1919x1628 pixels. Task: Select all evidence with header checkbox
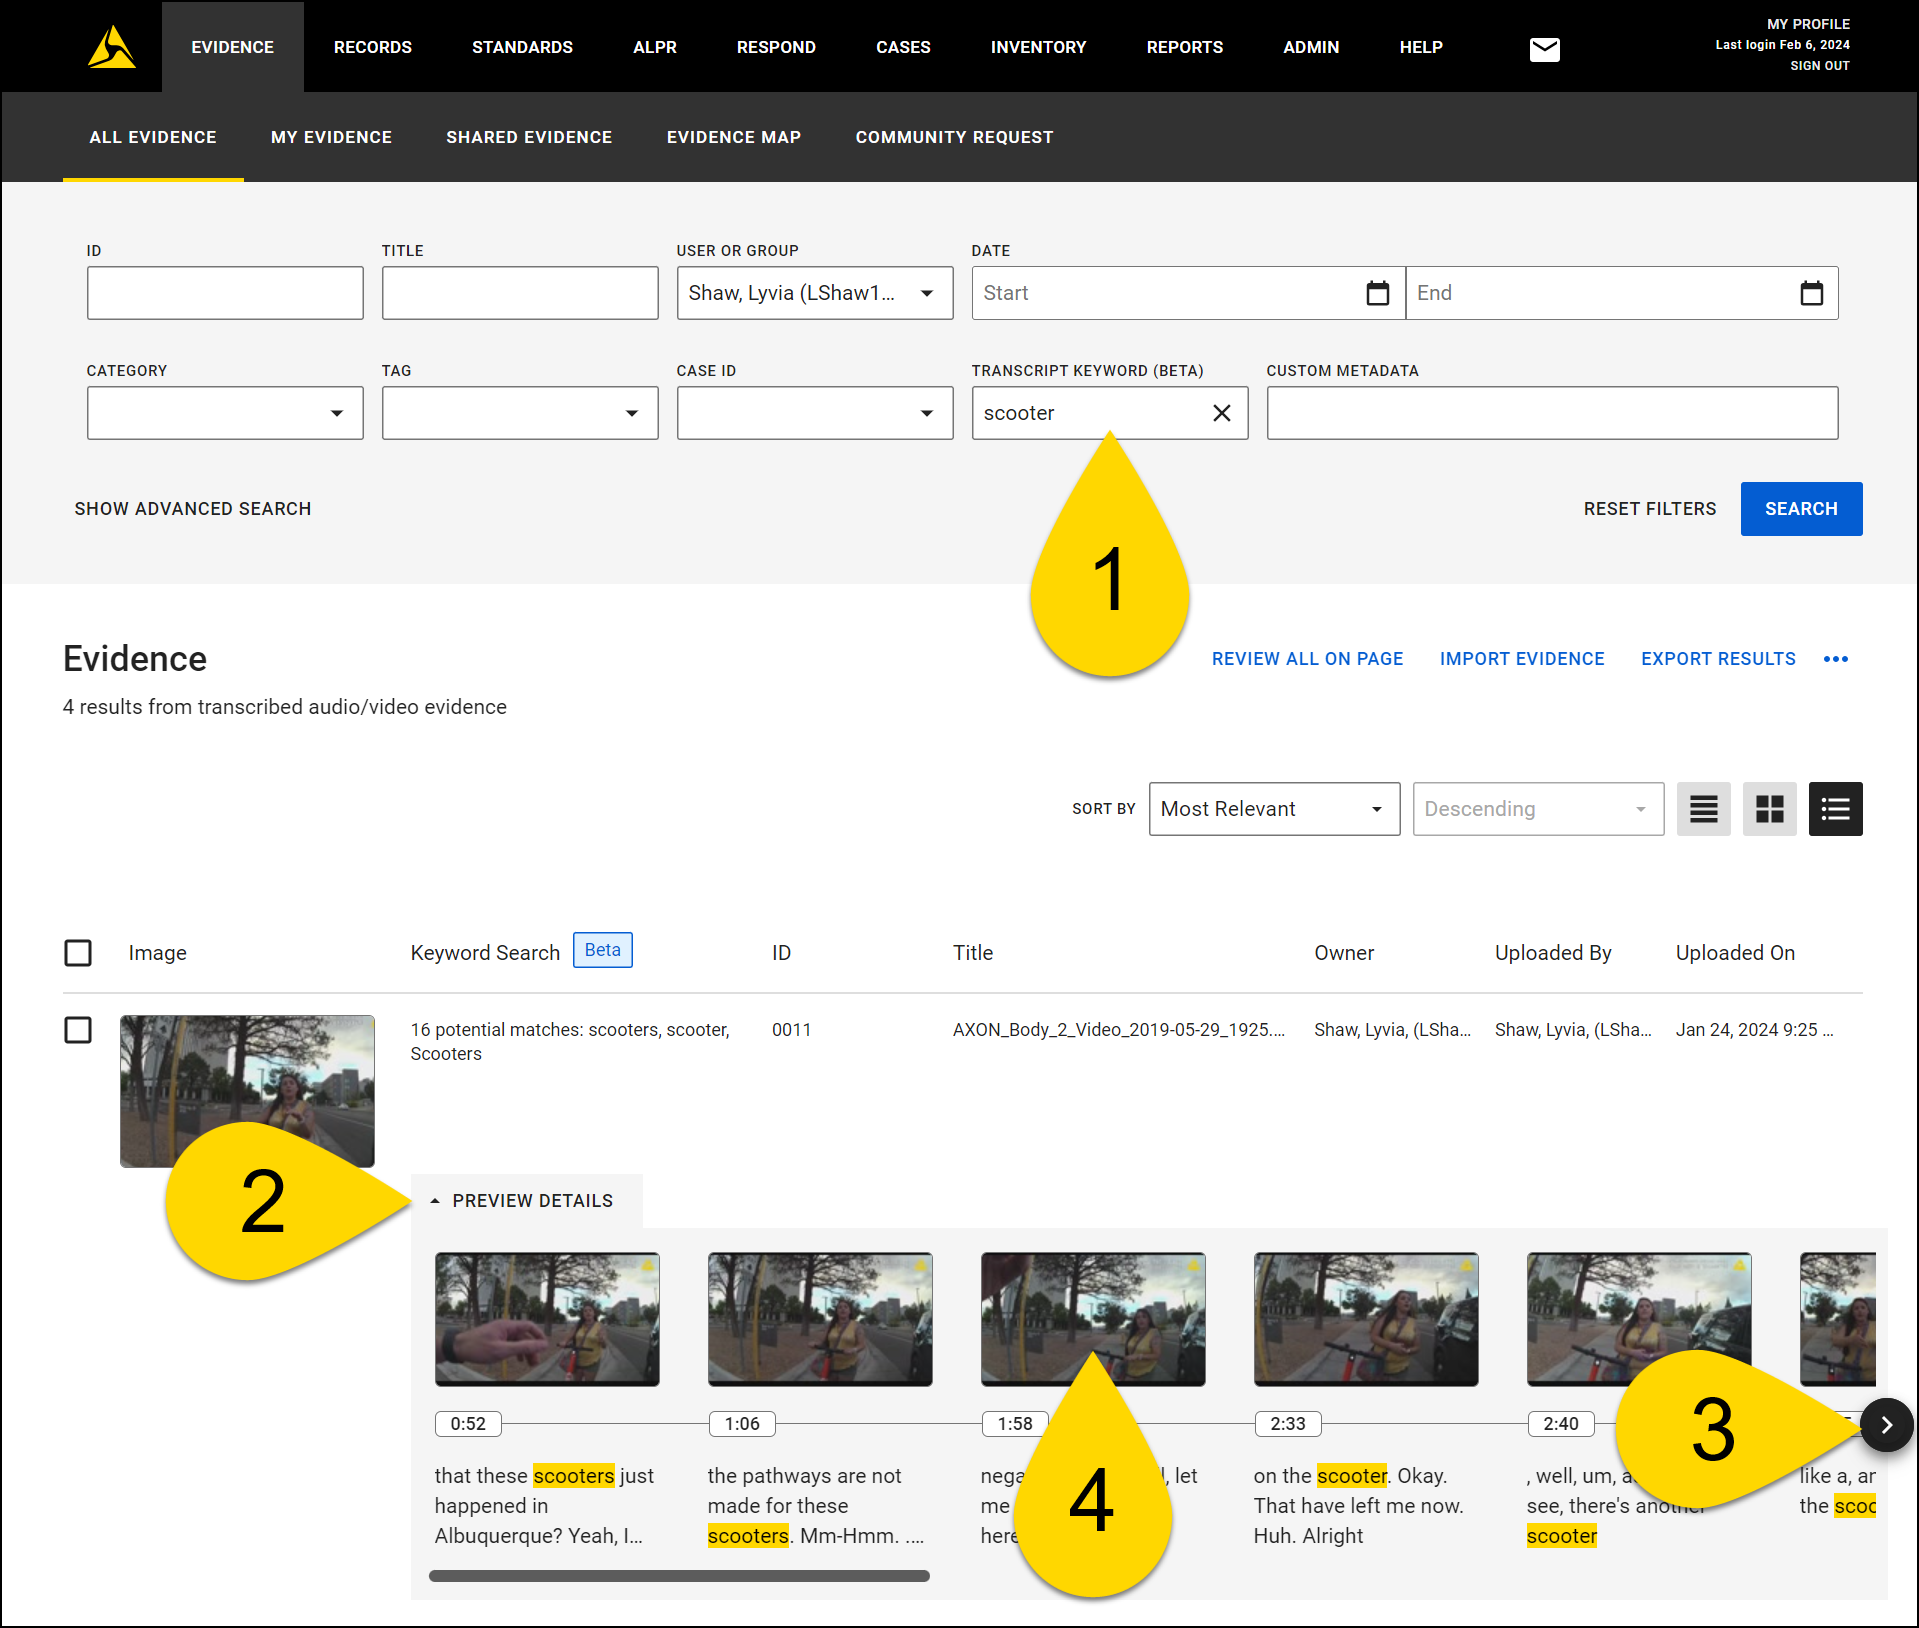point(78,953)
